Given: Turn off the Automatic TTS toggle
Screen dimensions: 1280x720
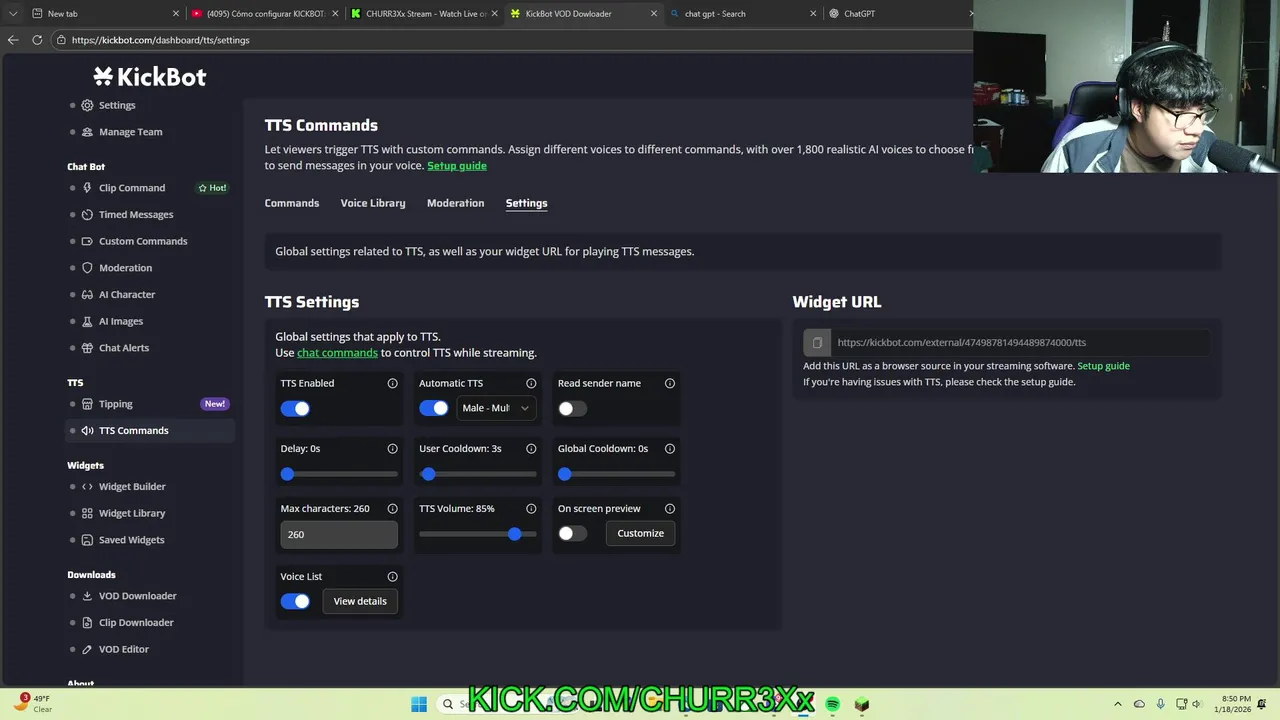Looking at the screenshot, I should click(434, 408).
